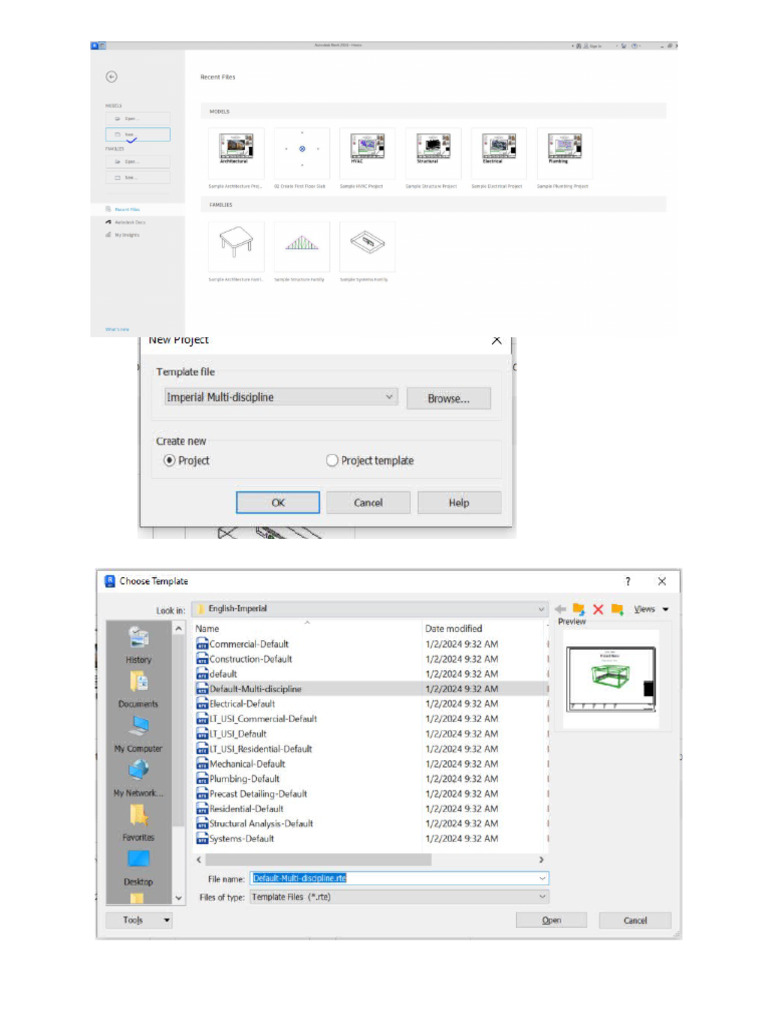This screenshot has height=1024, width=768.
Task: Open the Look in English-Imperial dropdown
Action: coord(370,609)
